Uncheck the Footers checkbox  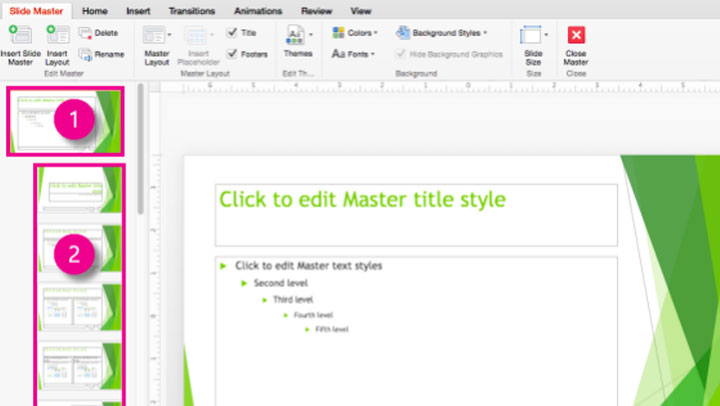point(232,54)
